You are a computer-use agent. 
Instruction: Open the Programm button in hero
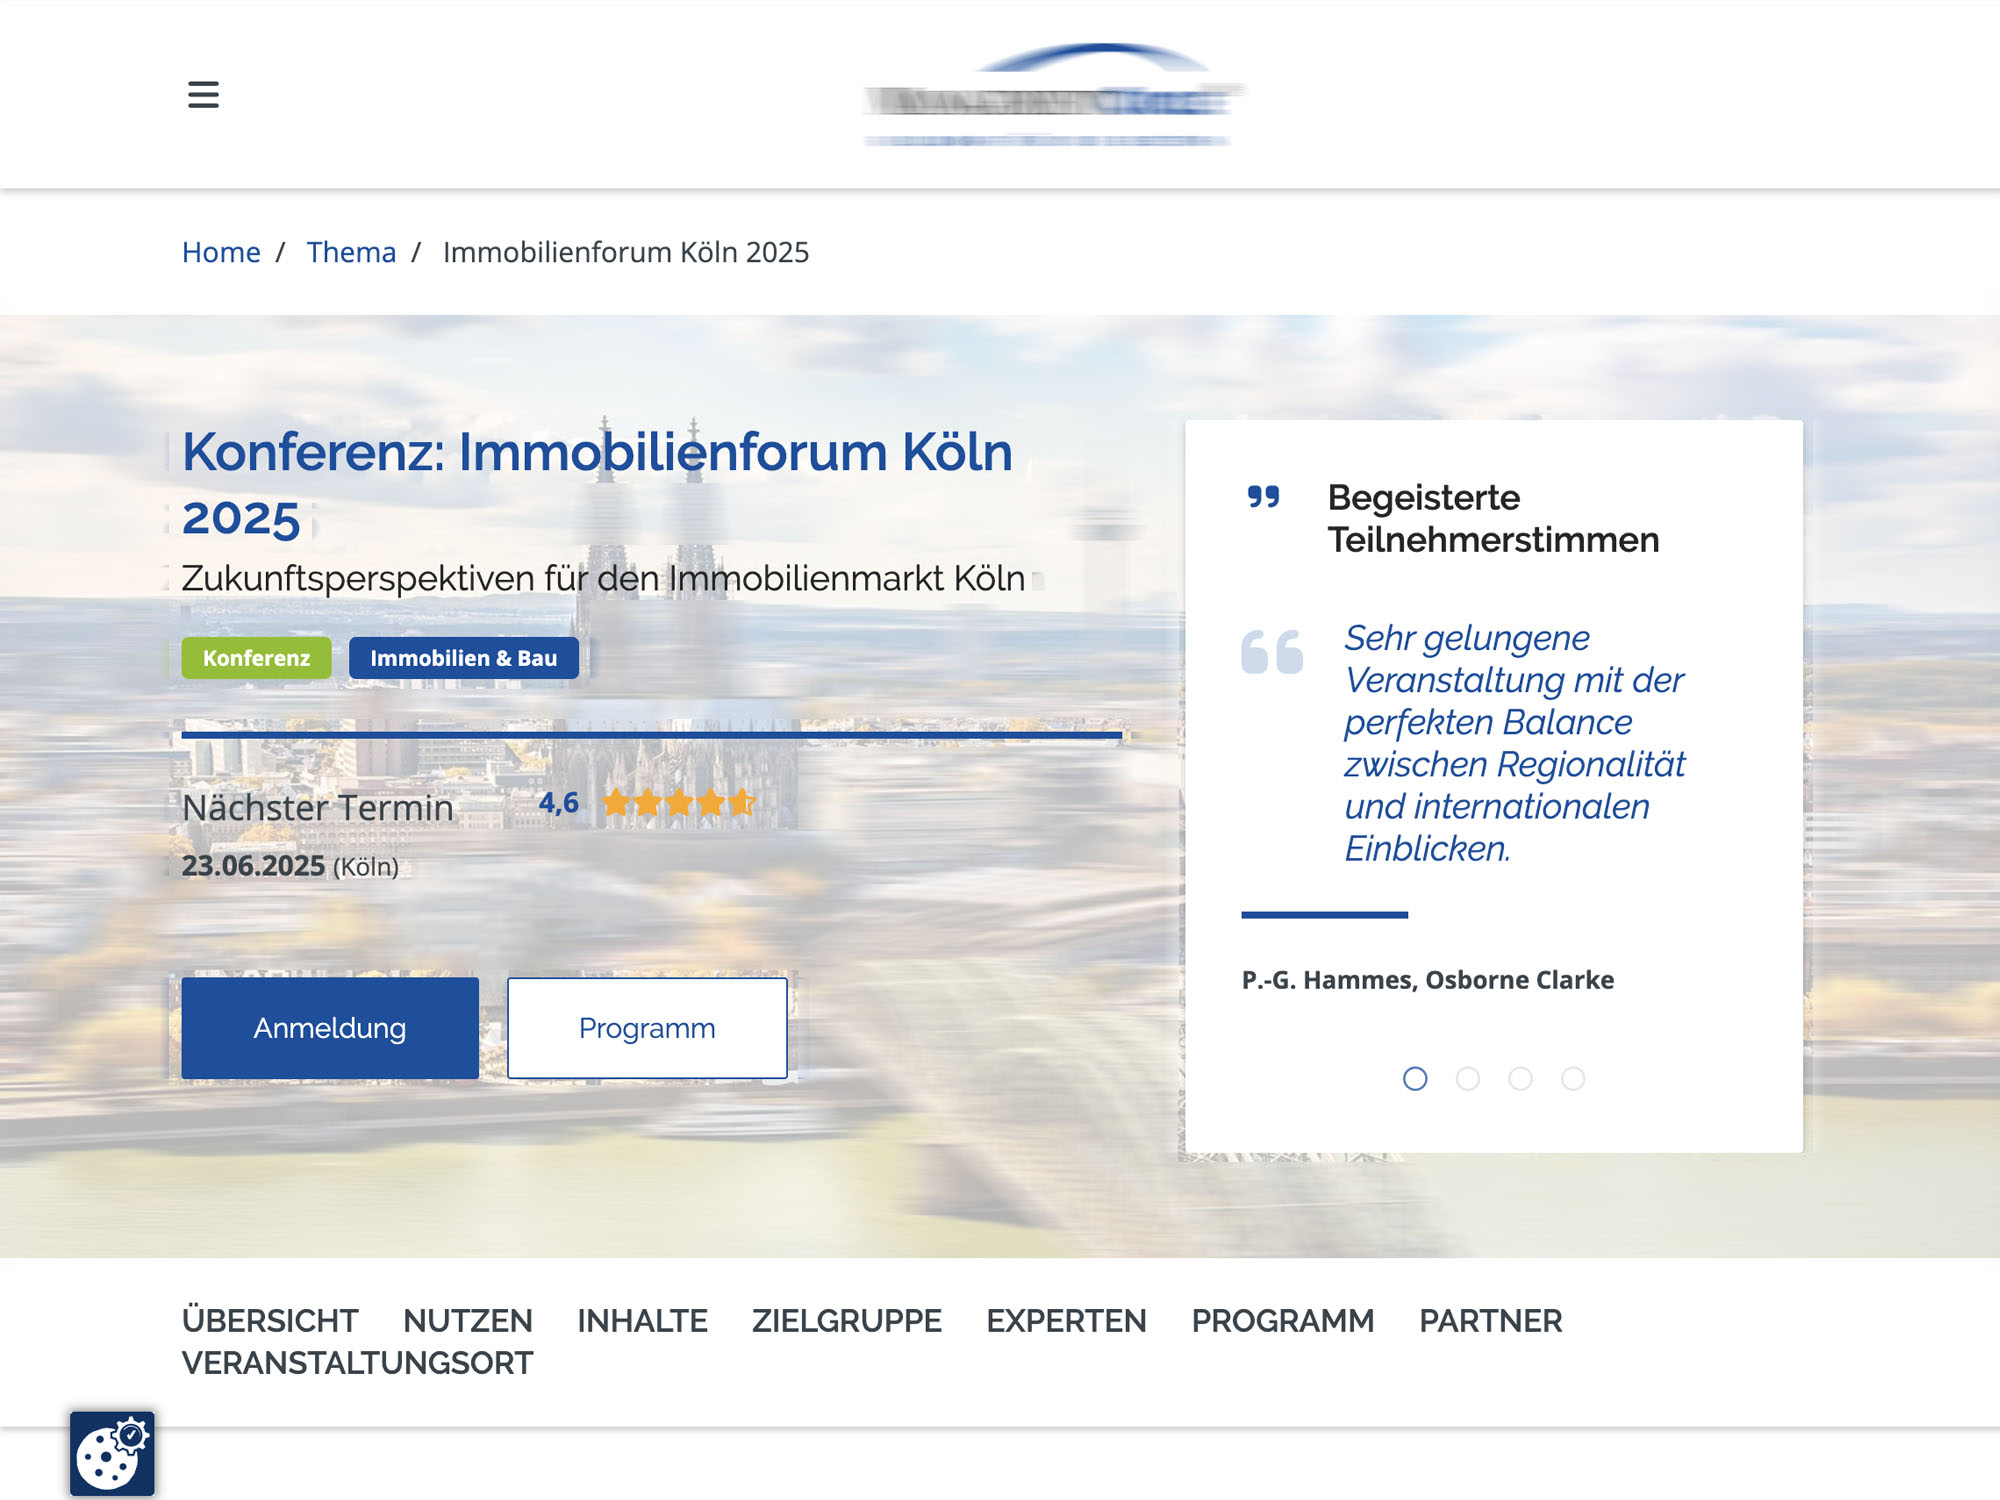coord(647,1028)
